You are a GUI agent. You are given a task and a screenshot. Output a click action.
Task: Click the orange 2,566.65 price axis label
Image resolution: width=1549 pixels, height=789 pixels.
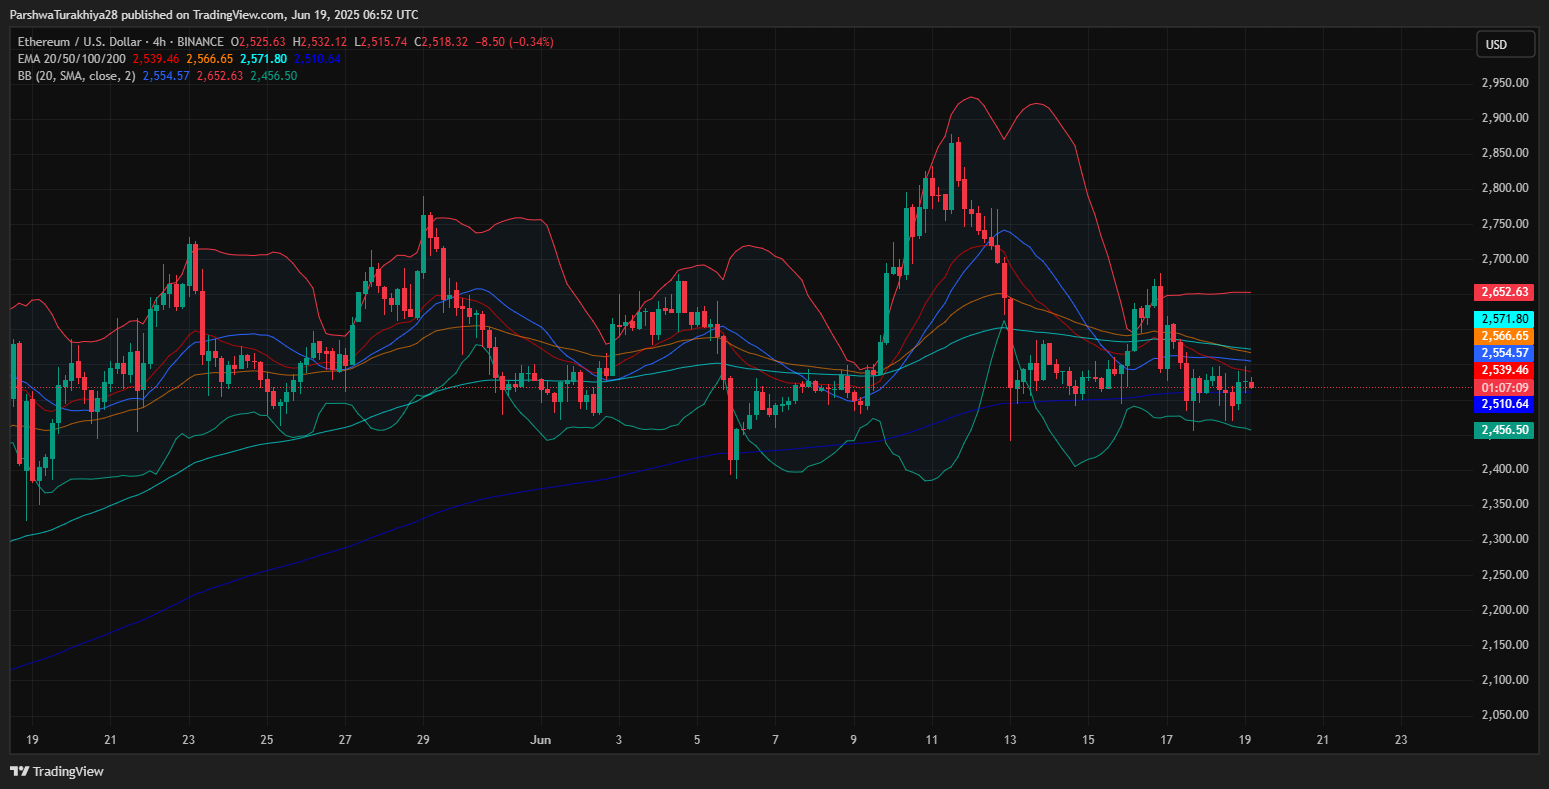[x=1503, y=336]
